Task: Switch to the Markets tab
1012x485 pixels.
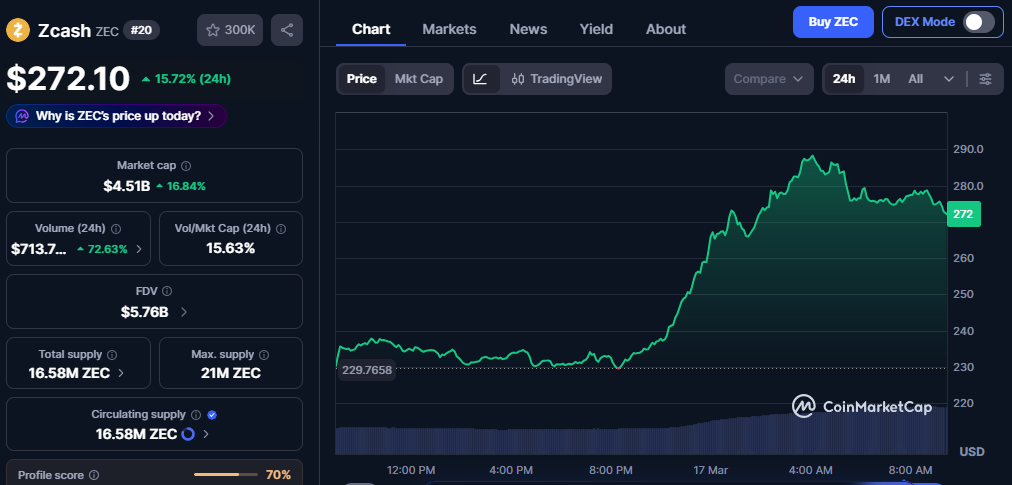Action: point(449,29)
